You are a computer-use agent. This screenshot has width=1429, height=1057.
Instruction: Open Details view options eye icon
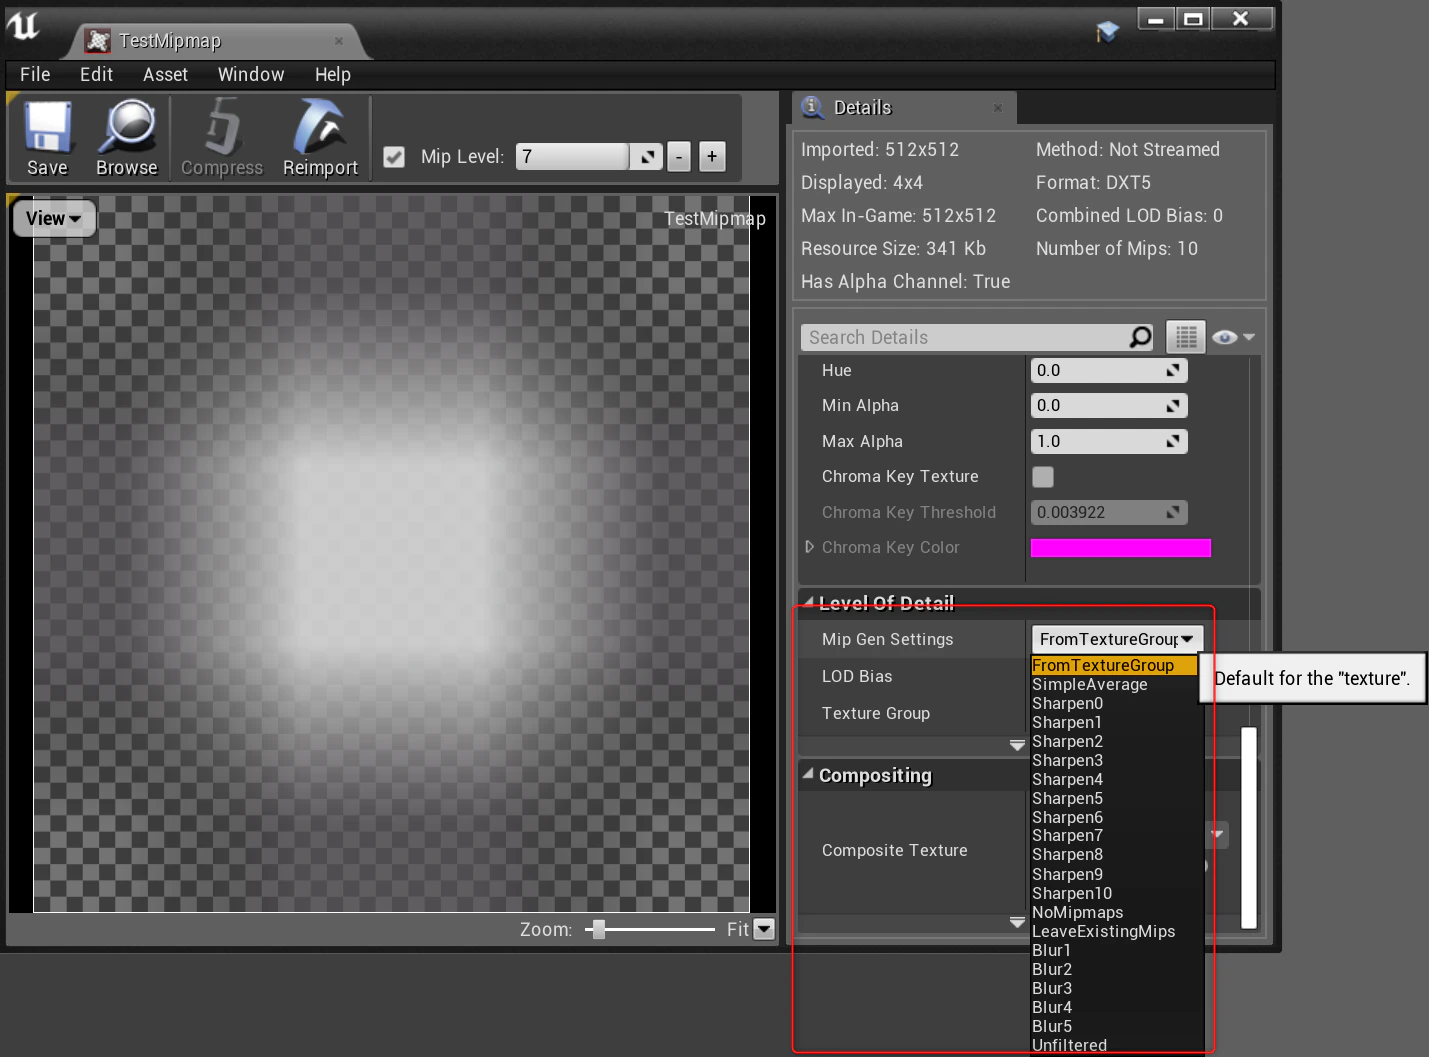tap(1233, 338)
